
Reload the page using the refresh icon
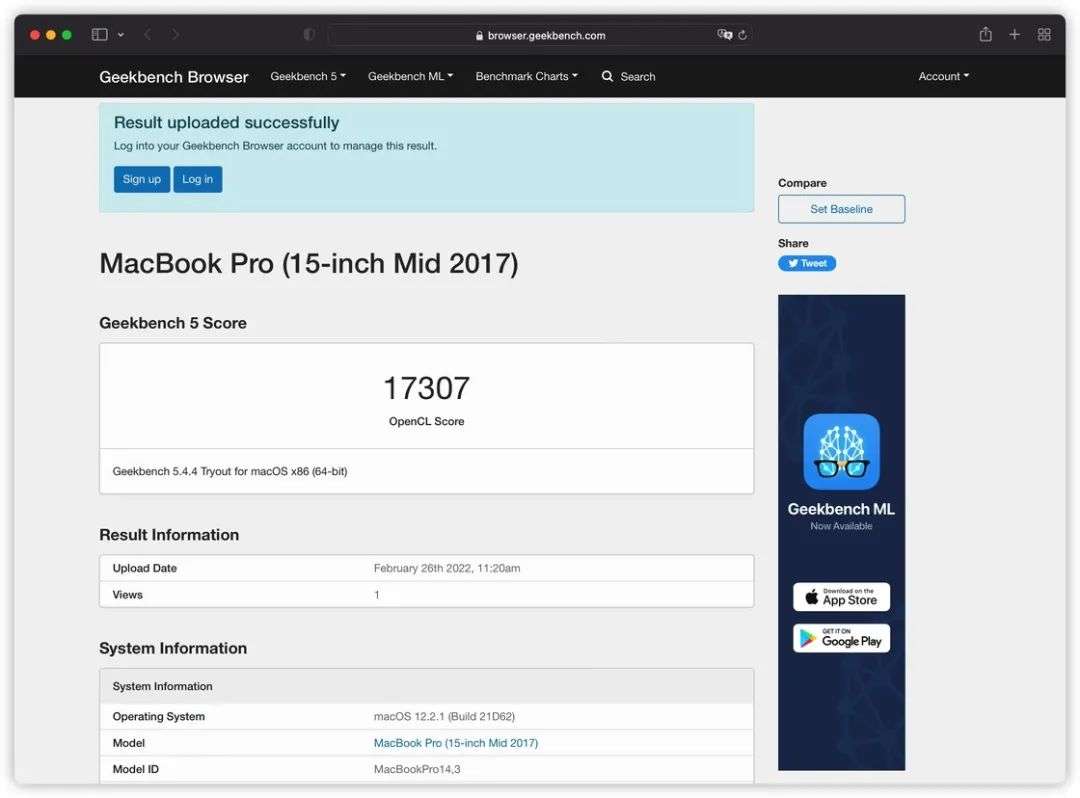pyautogui.click(x=742, y=35)
